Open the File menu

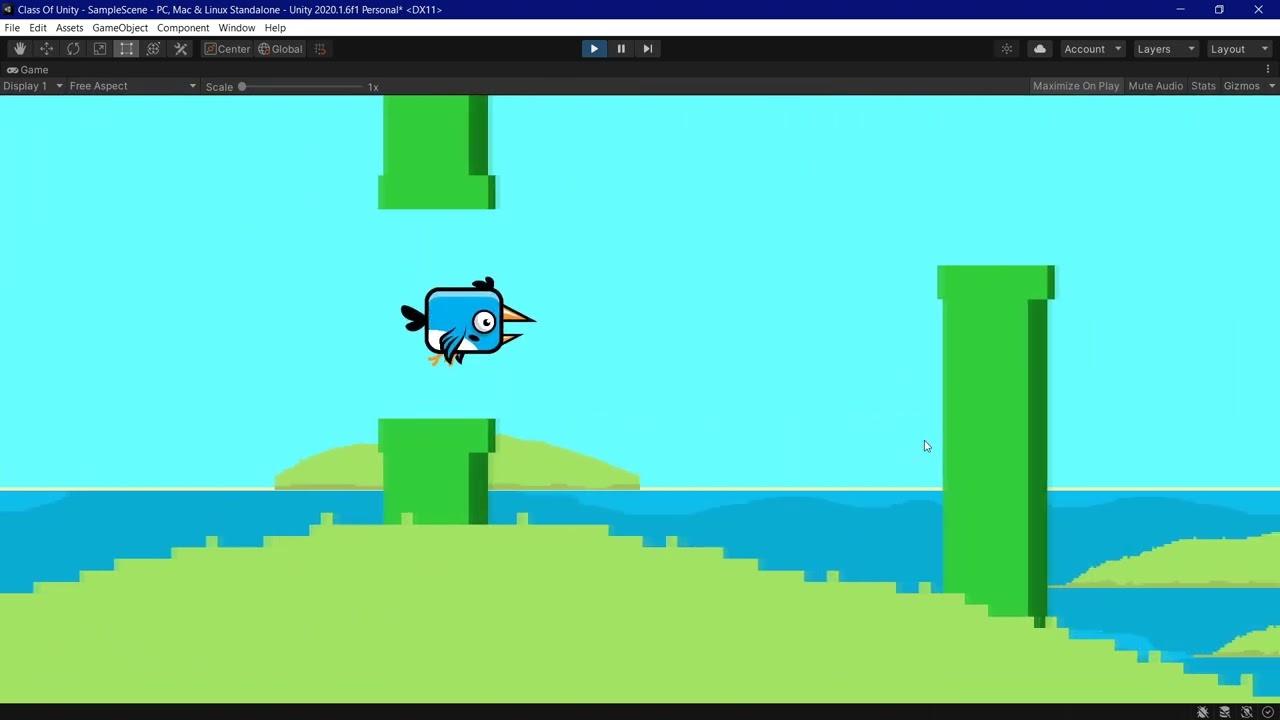point(12,28)
